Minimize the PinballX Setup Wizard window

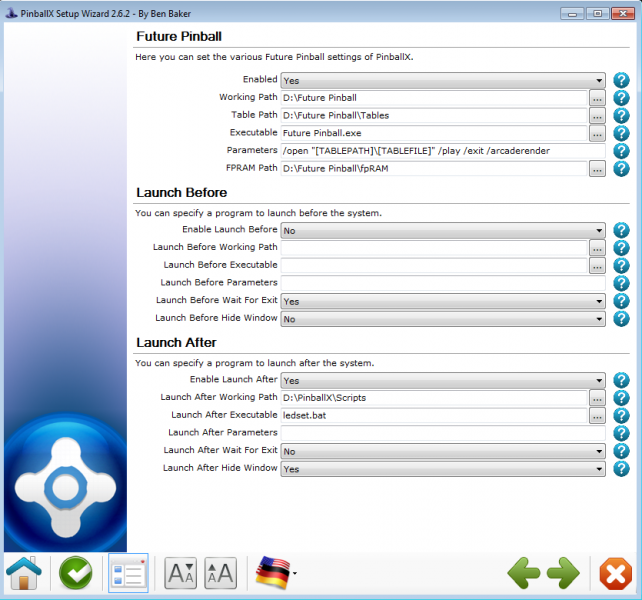click(x=572, y=14)
